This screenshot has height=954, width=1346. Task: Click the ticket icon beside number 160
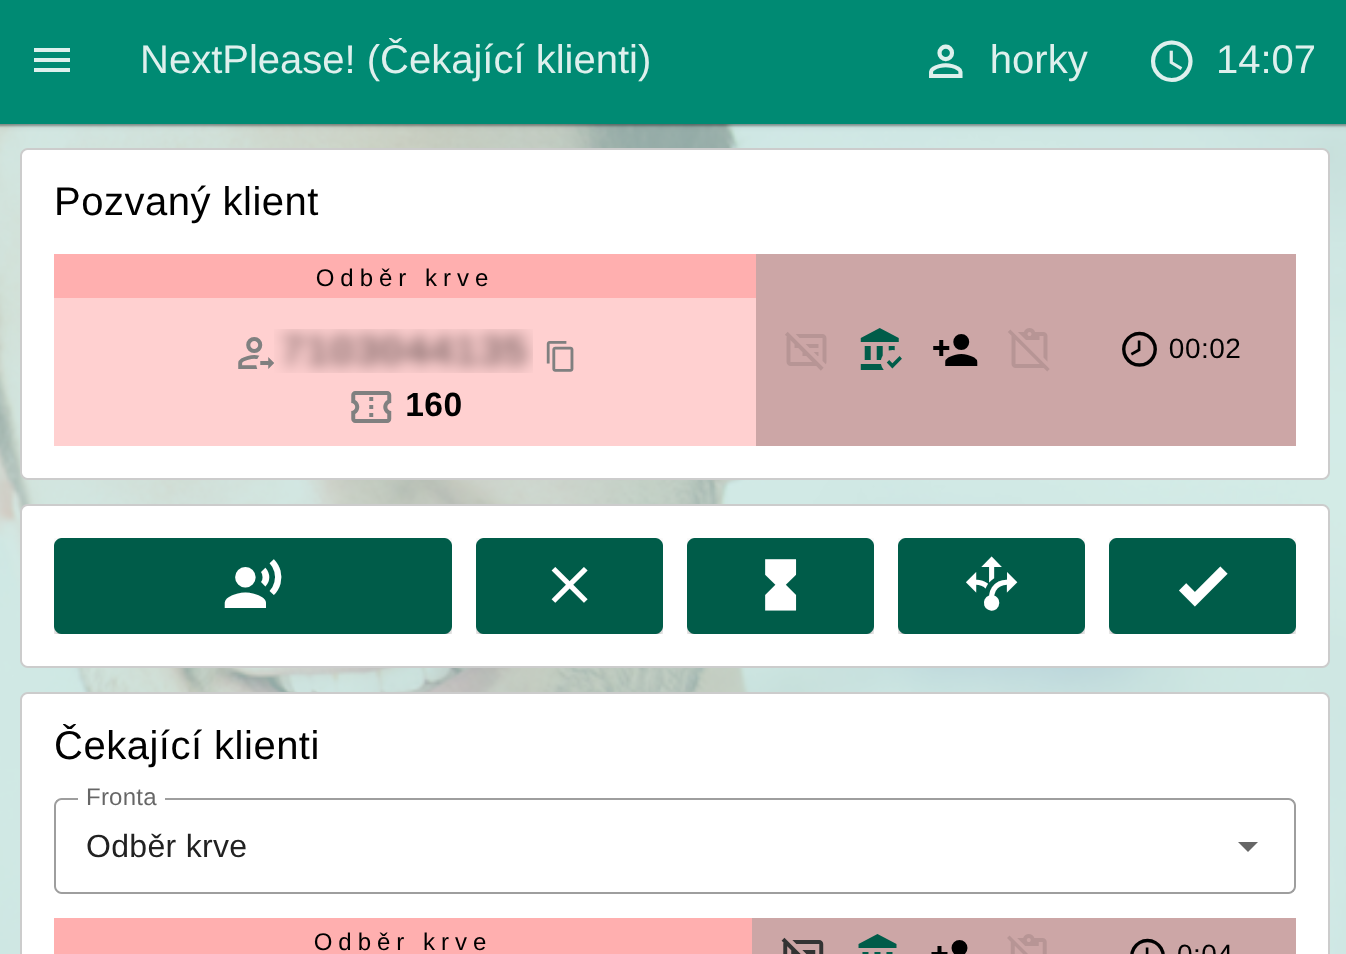pos(371,406)
